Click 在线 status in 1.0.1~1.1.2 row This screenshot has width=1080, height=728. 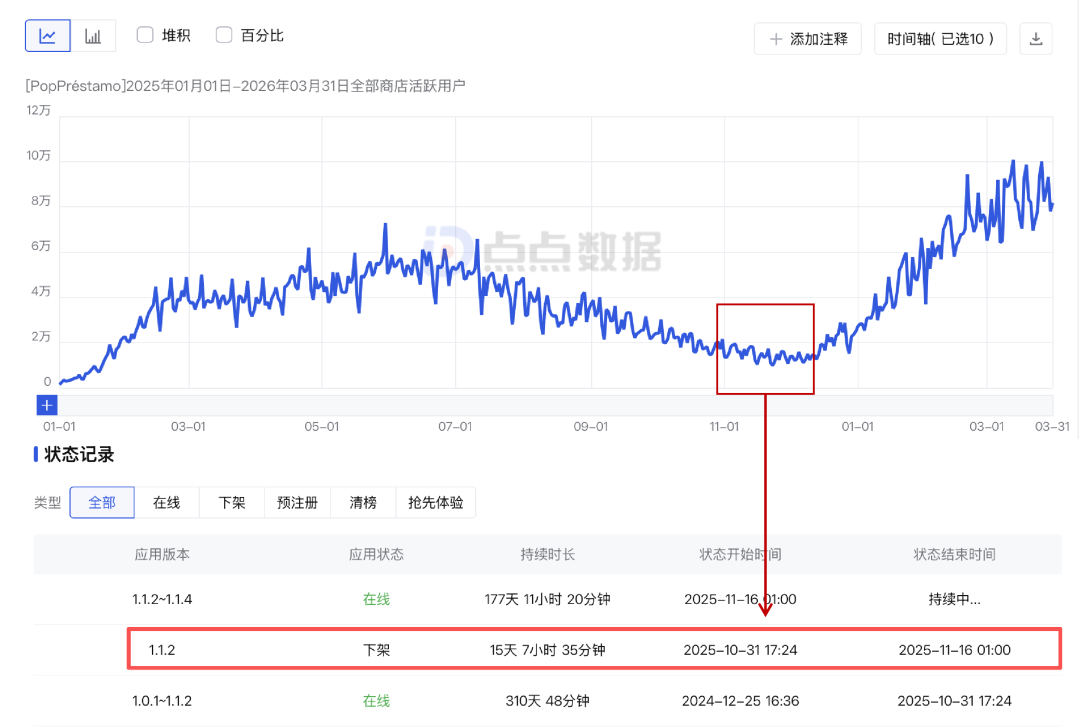[376, 701]
